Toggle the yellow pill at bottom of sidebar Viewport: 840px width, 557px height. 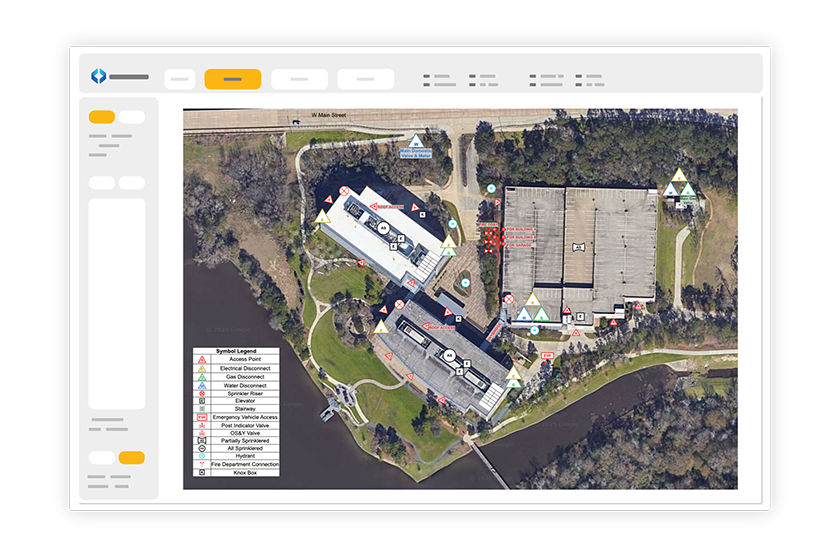click(x=131, y=458)
